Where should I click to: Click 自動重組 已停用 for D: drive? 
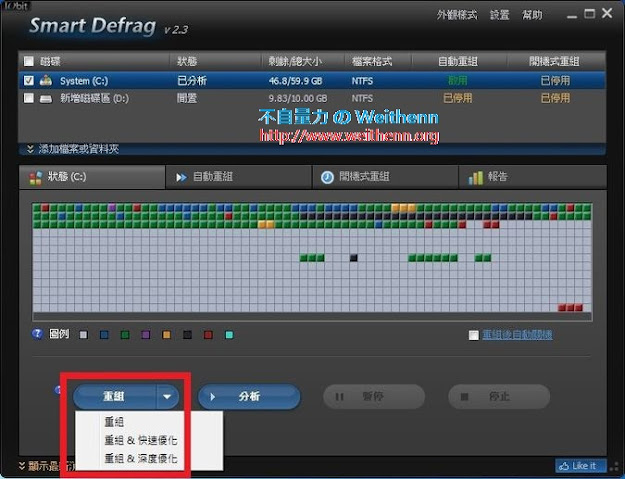tap(458, 98)
